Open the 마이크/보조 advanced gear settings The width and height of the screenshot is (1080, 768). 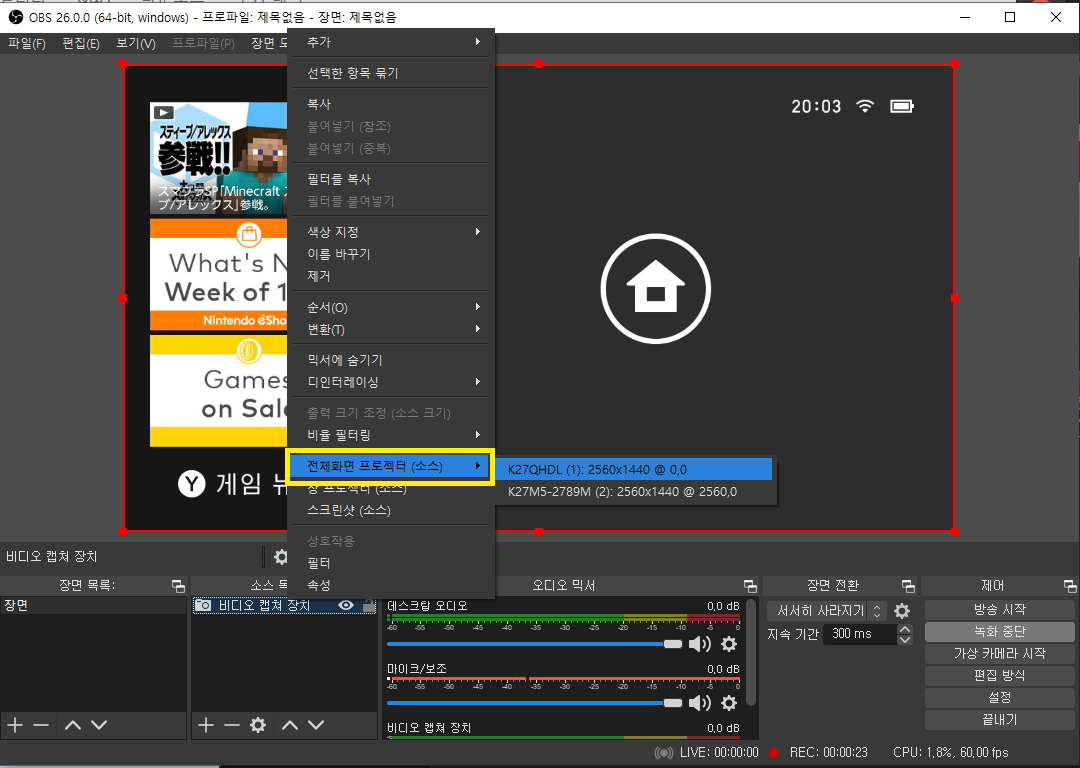coord(729,703)
